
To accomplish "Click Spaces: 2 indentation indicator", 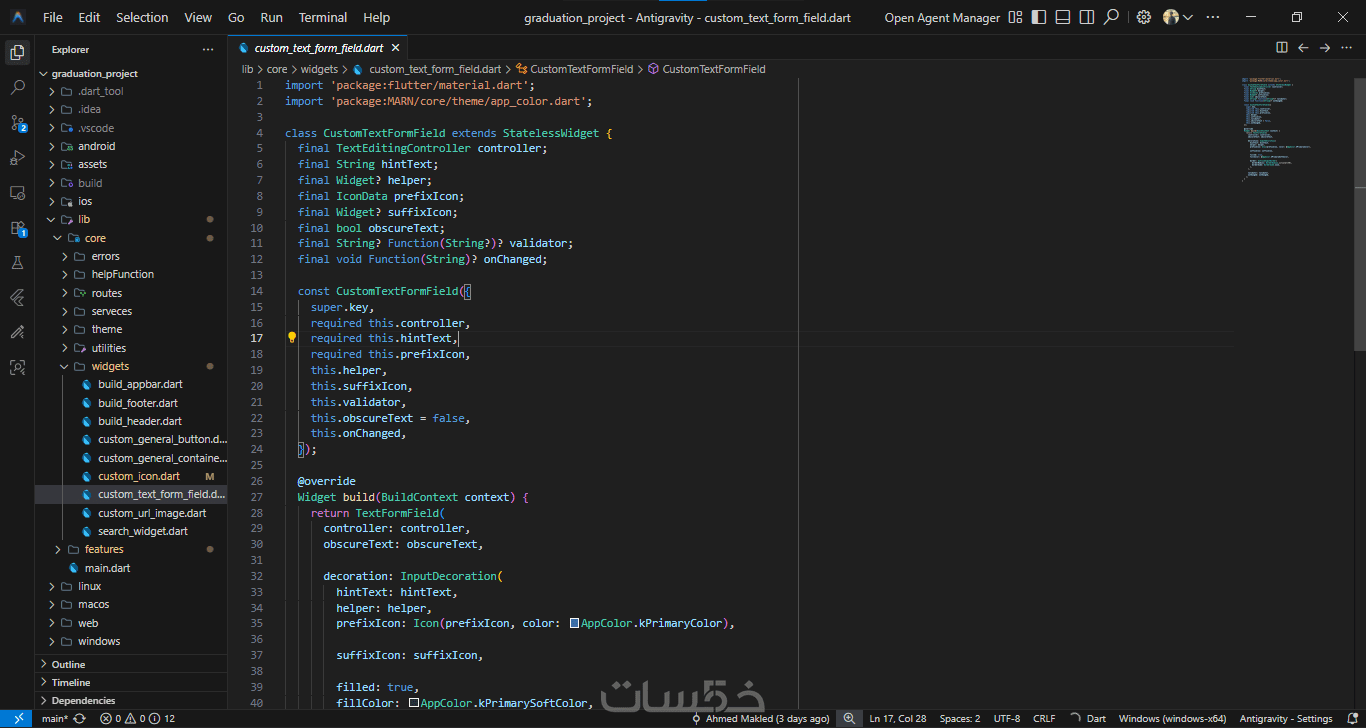I will (960, 718).
